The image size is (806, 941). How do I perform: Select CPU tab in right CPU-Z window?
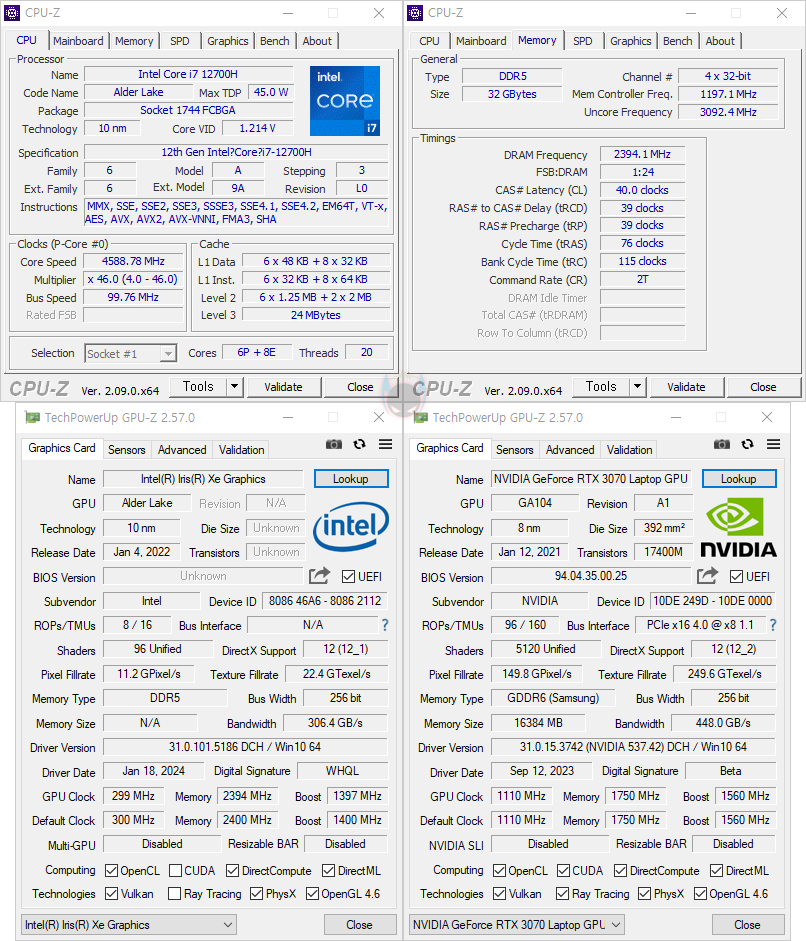pos(429,41)
